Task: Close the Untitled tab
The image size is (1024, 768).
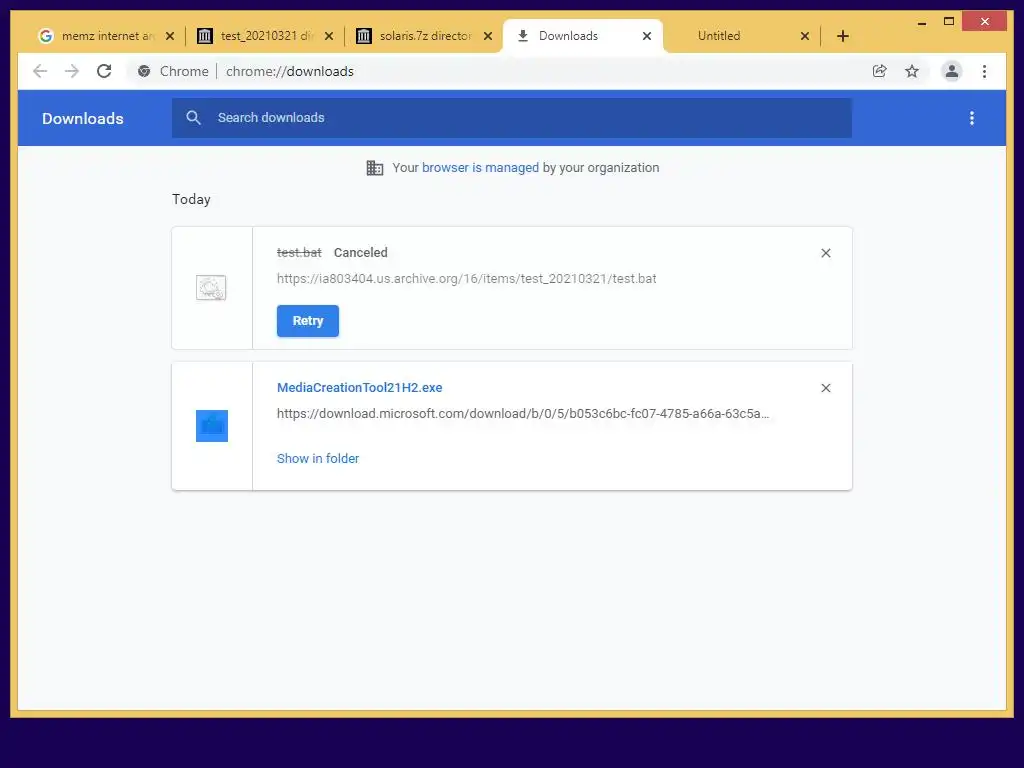Action: tap(805, 36)
